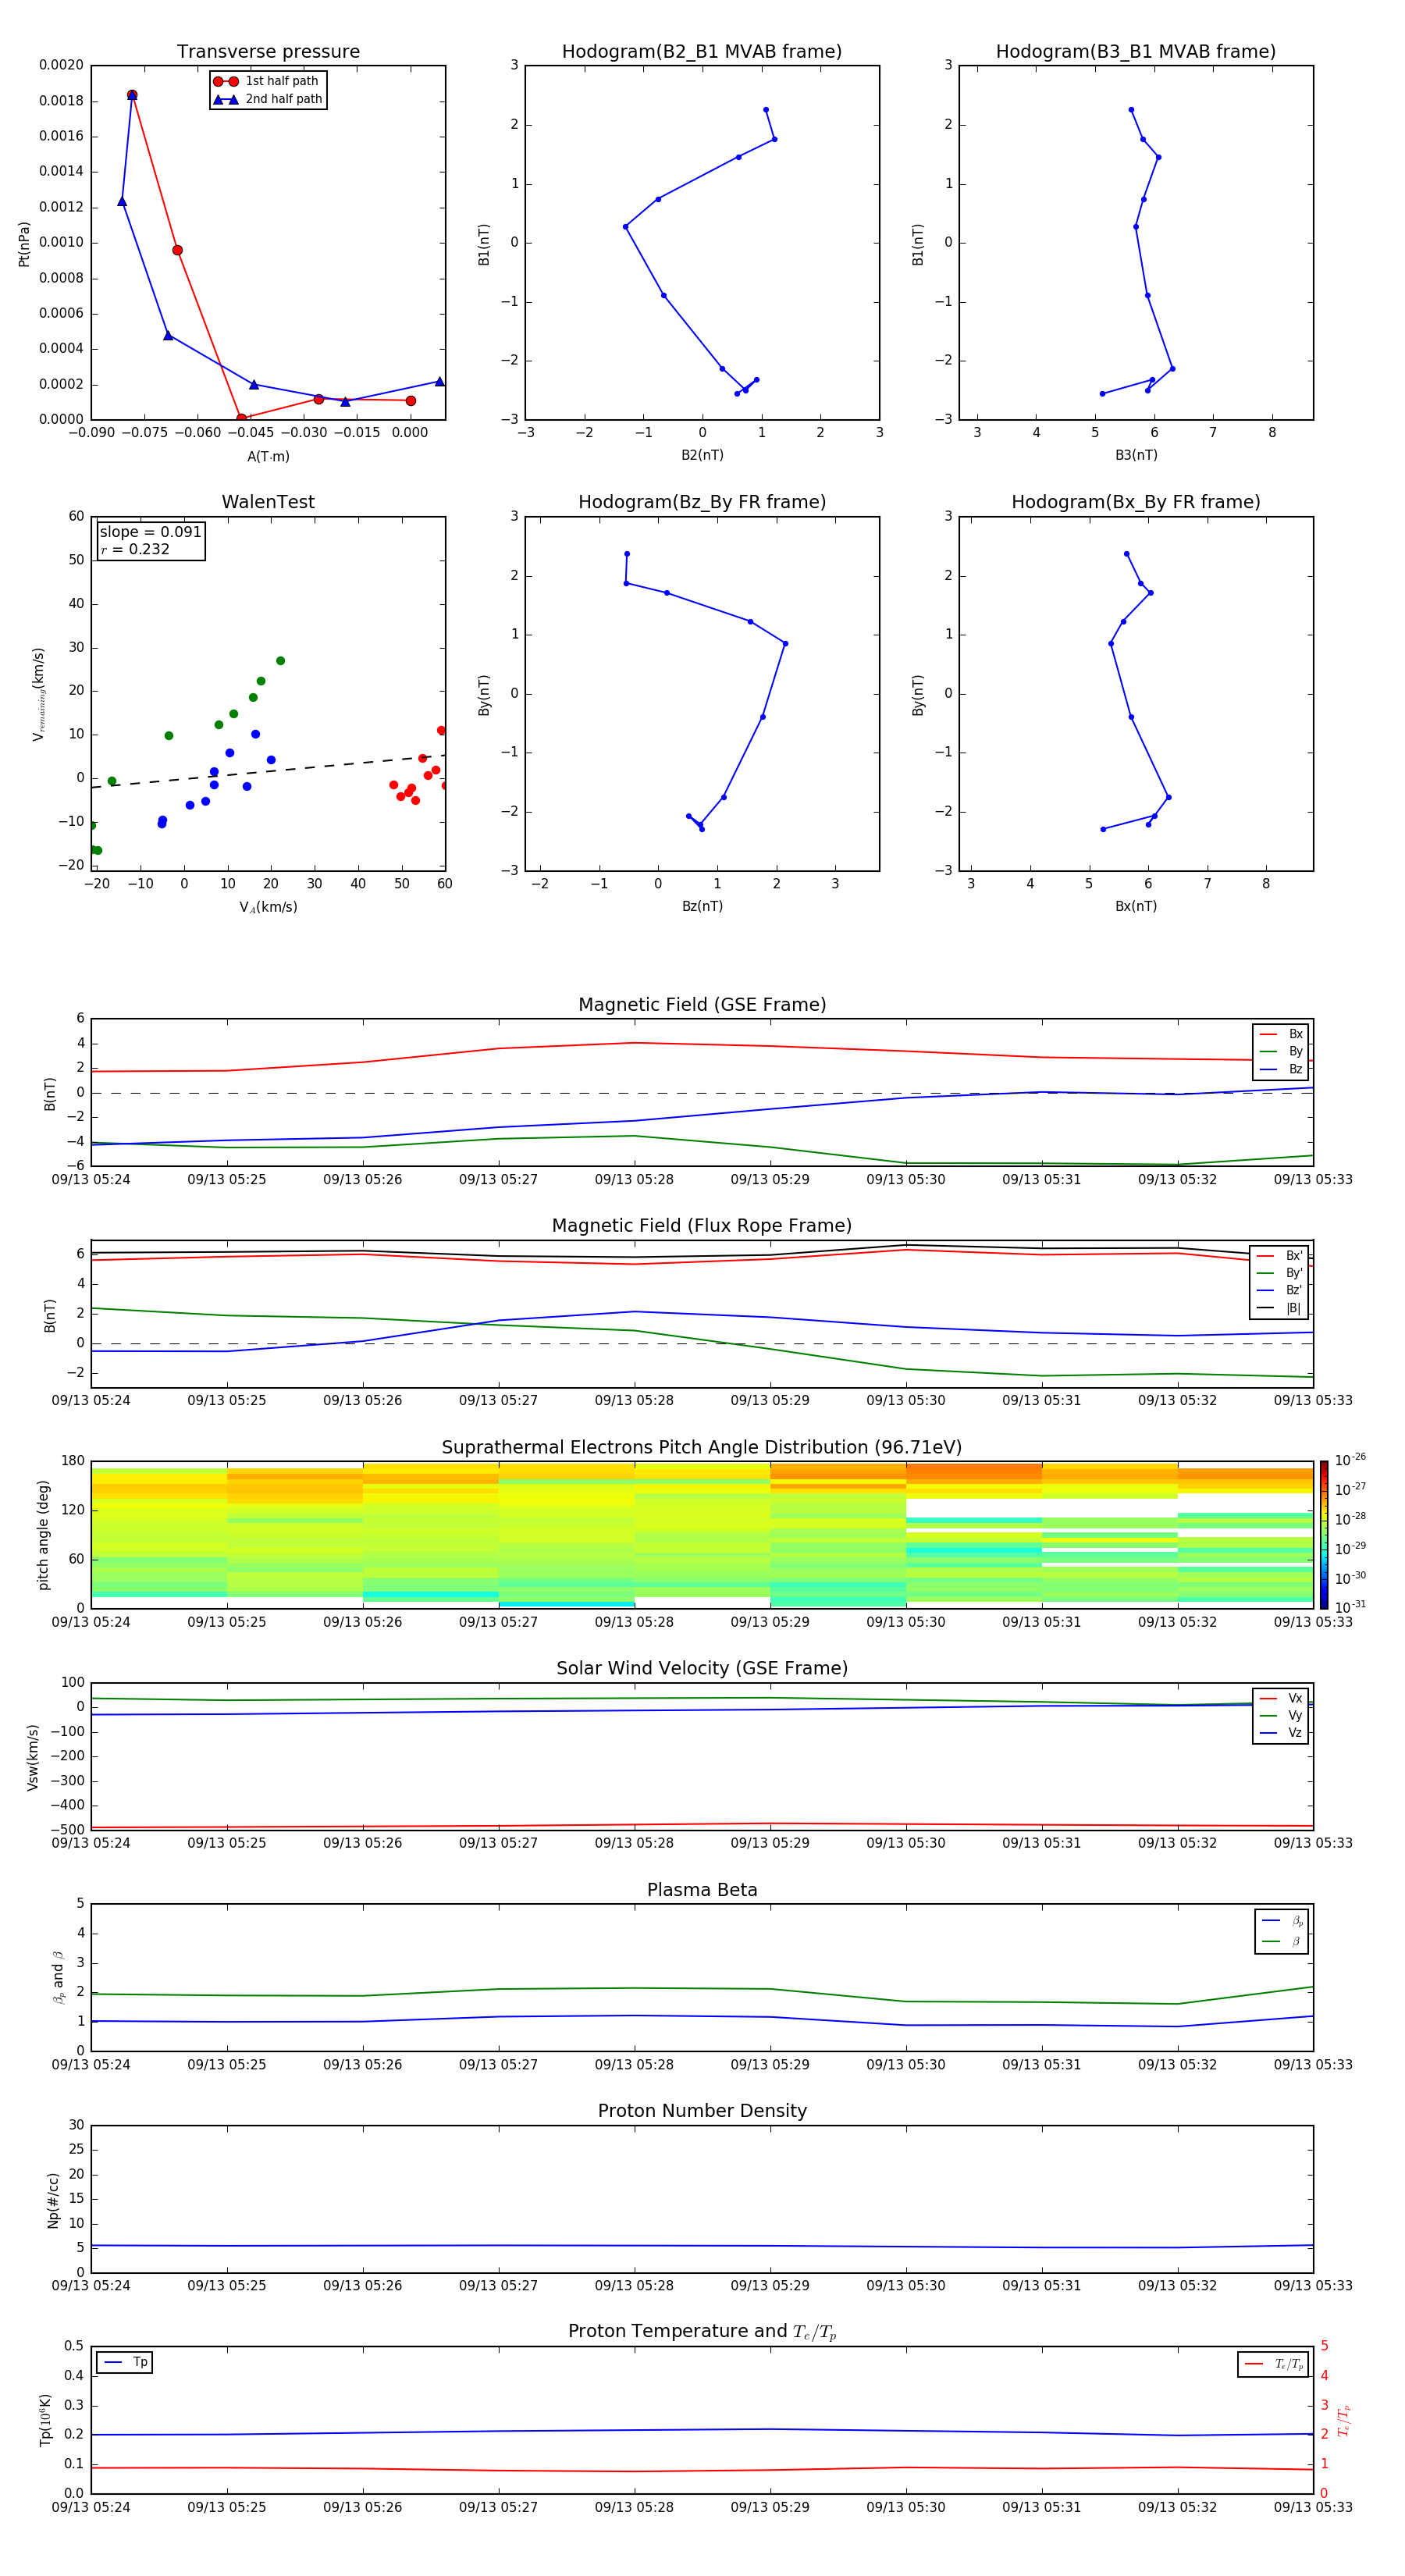Click '|B|' legend entry in flux rope plot
1405x2576 pixels.
click(x=1279, y=1308)
